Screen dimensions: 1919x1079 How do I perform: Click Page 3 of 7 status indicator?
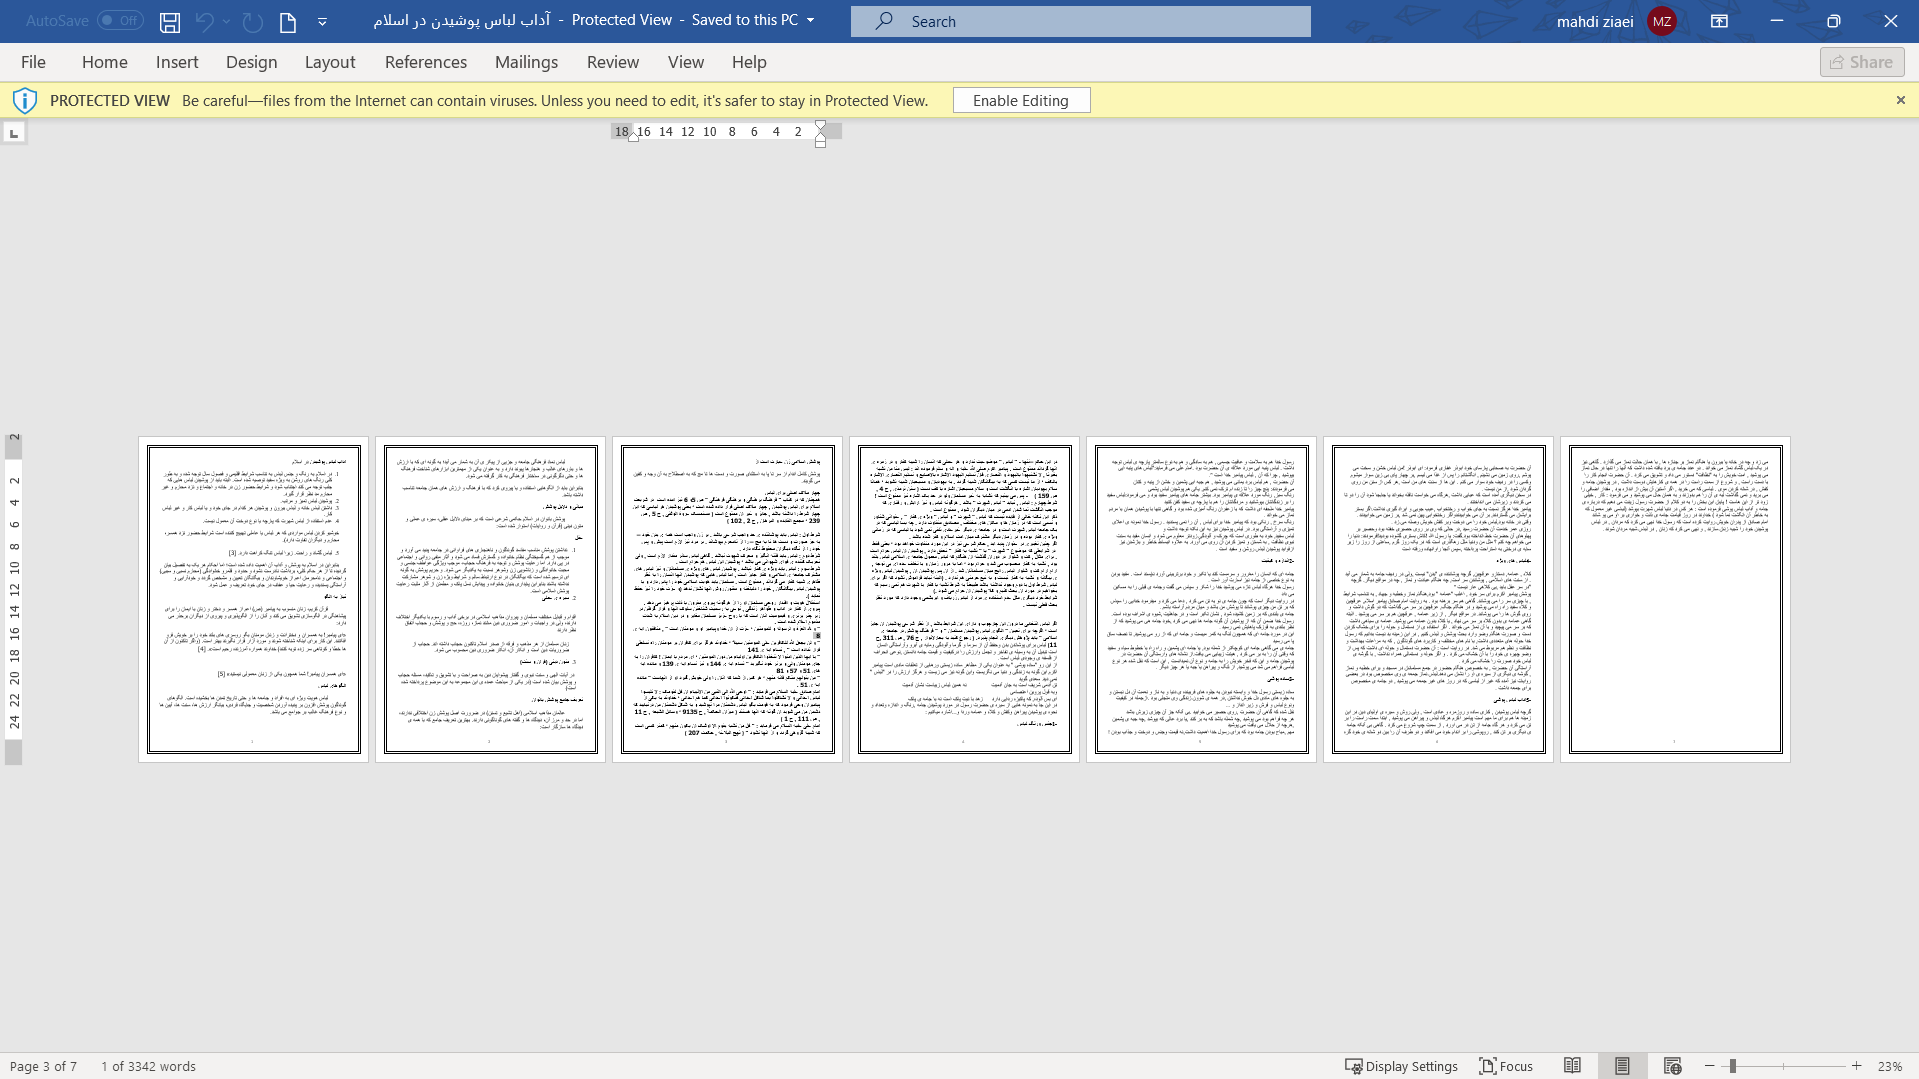pyautogui.click(x=43, y=1066)
